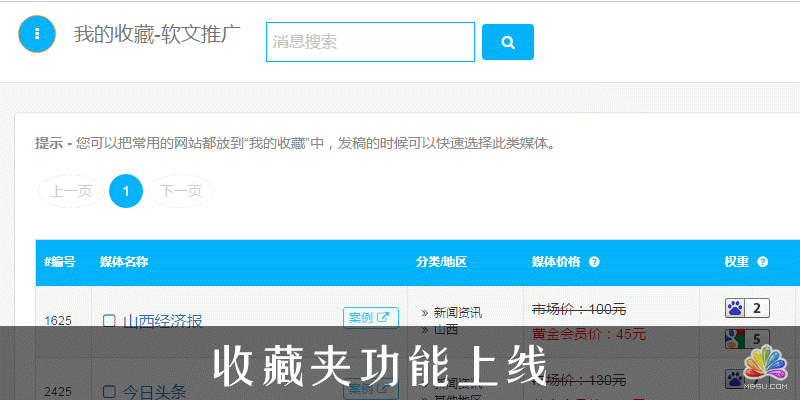Click the colorful weight icon showing 5

pyautogui.click(x=747, y=338)
